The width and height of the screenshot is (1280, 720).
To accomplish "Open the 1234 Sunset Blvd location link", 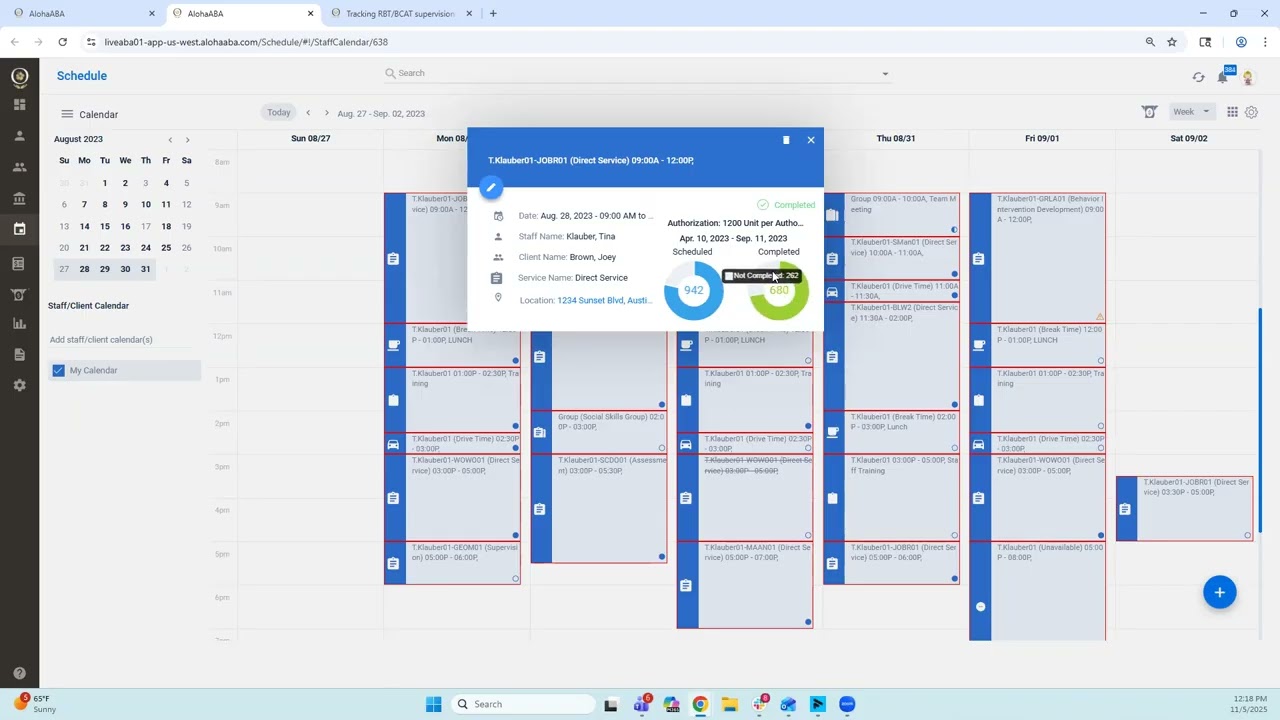I will click(x=605, y=300).
